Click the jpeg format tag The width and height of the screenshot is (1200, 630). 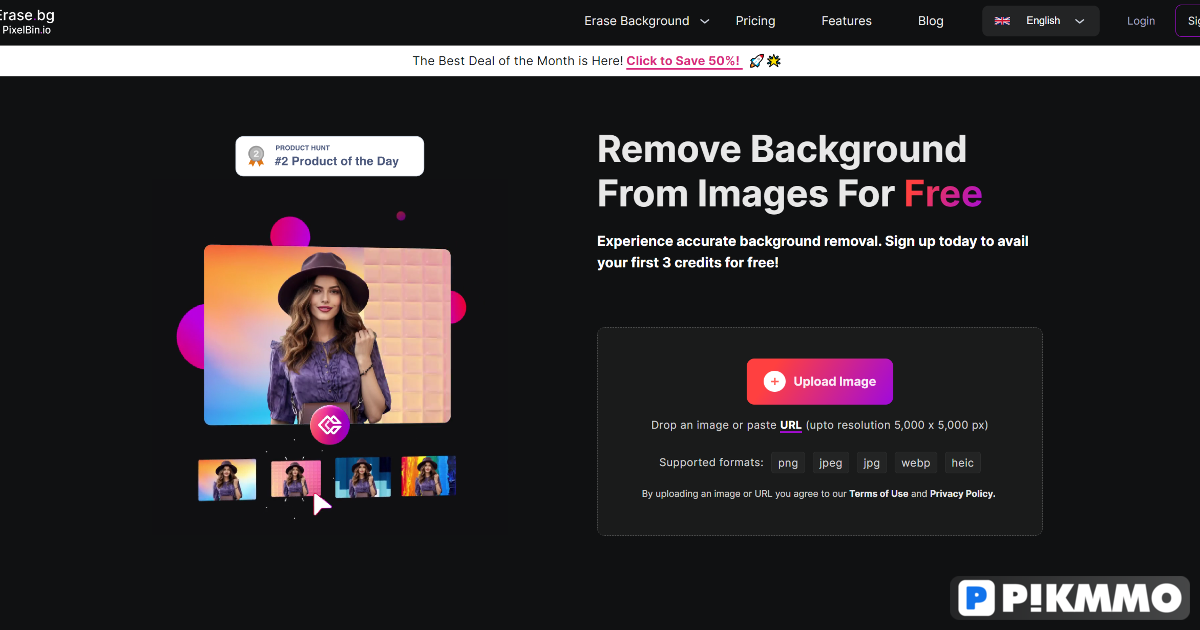coord(831,463)
